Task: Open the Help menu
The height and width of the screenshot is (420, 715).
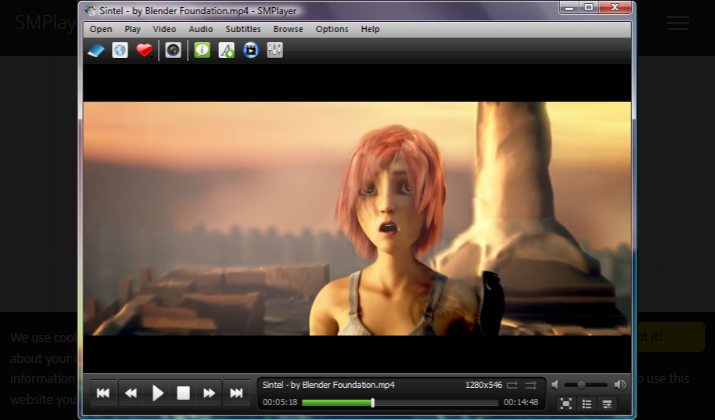Action: pyautogui.click(x=370, y=29)
